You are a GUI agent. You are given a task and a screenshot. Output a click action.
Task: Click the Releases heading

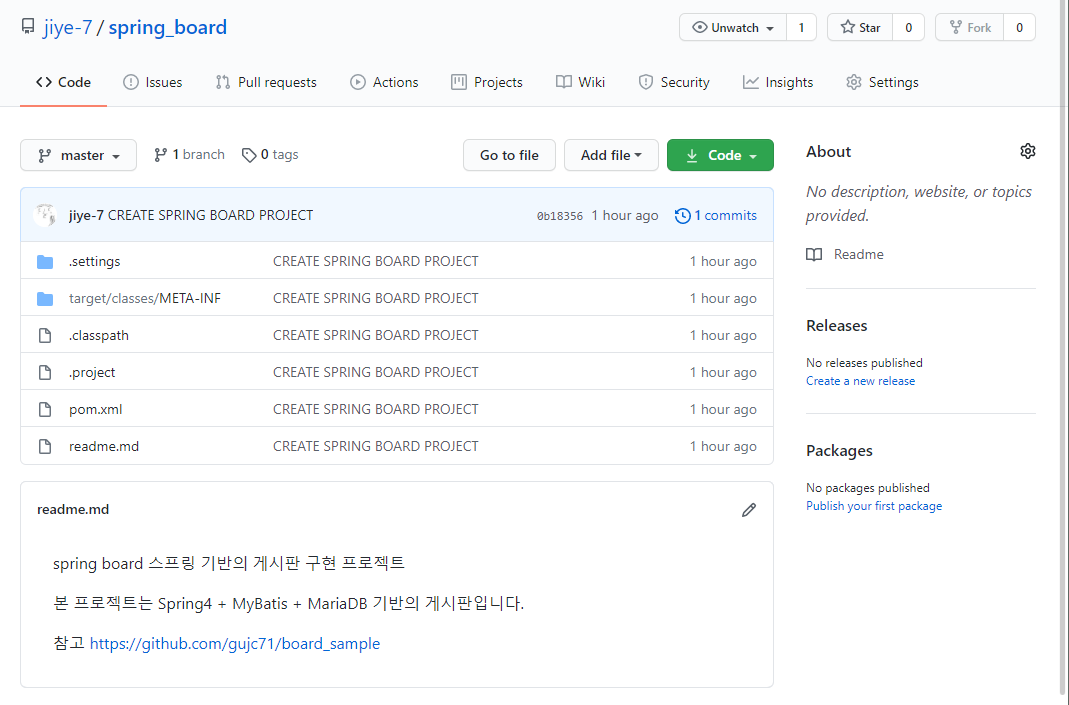click(837, 326)
